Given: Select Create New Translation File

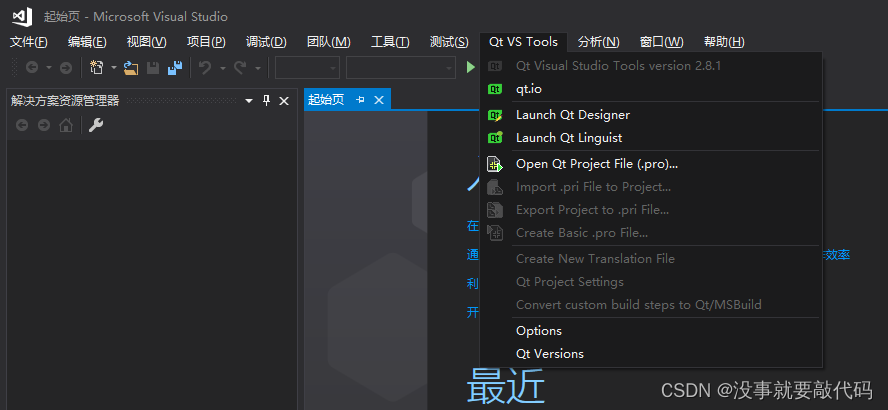Looking at the screenshot, I should [x=651, y=259].
